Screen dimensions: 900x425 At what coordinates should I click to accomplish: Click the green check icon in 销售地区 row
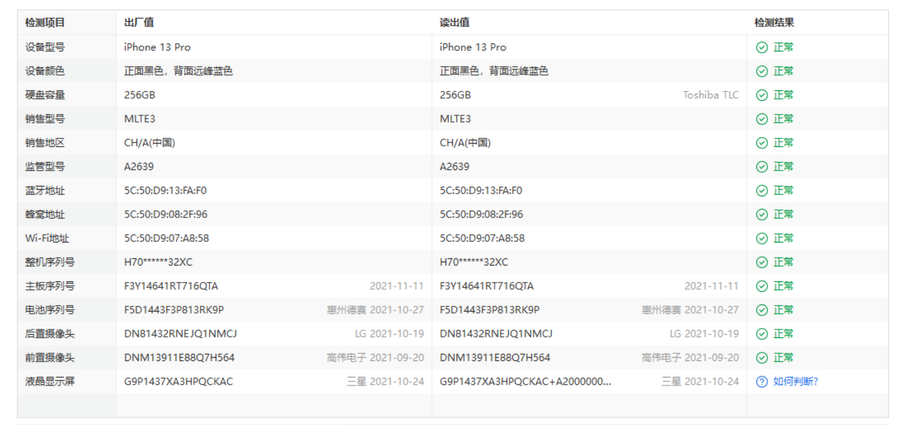click(x=762, y=143)
